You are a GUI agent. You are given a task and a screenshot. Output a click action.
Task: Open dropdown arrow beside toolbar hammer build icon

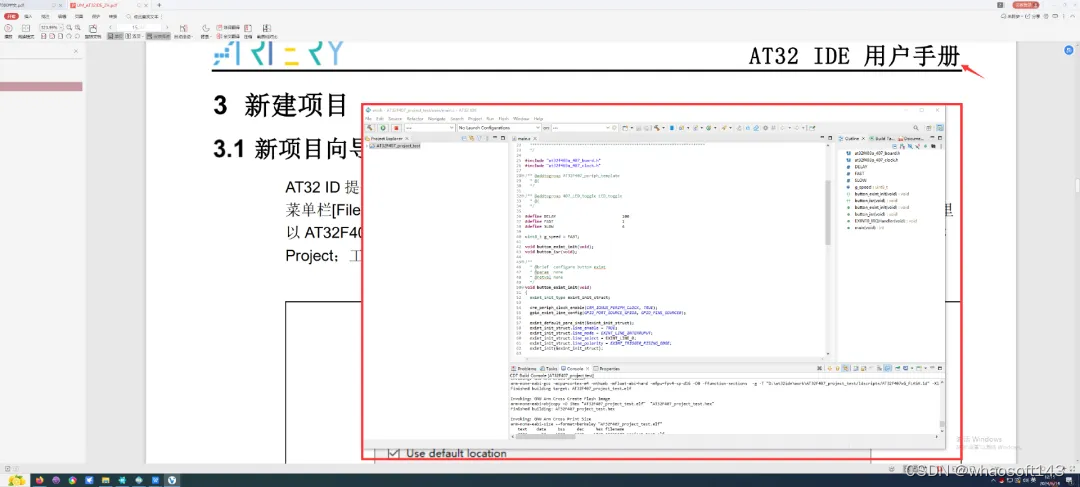[663, 127]
